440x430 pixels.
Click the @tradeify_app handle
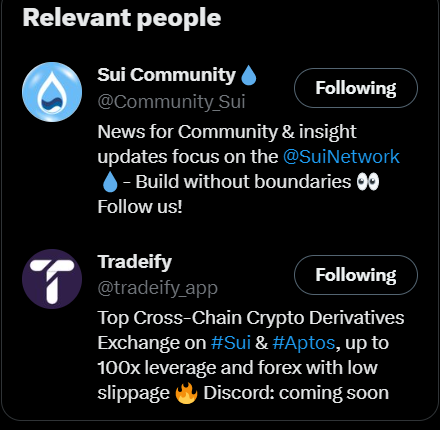(x=158, y=288)
